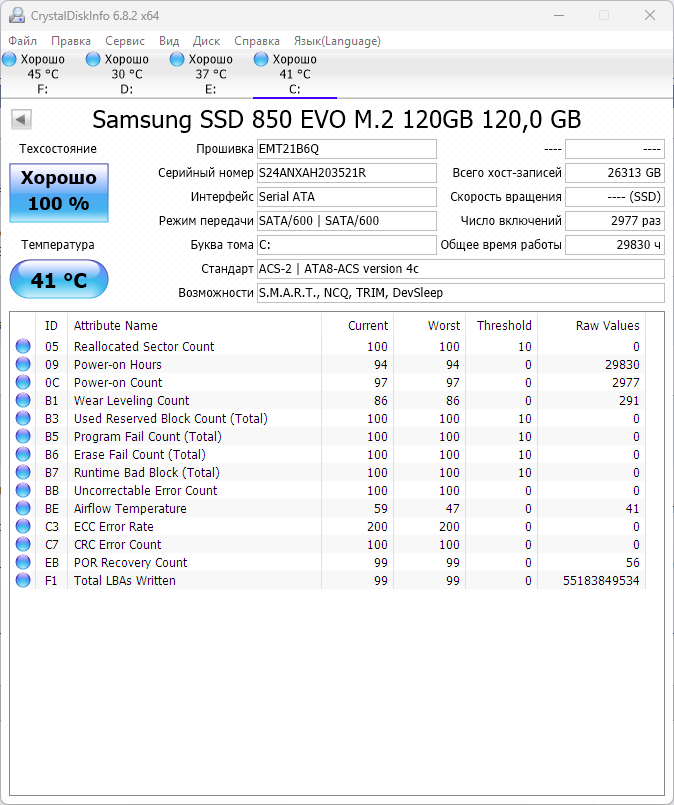The width and height of the screenshot is (674, 805).
Task: Click status orb for Reallocated Sector Count
Action: 23,346
